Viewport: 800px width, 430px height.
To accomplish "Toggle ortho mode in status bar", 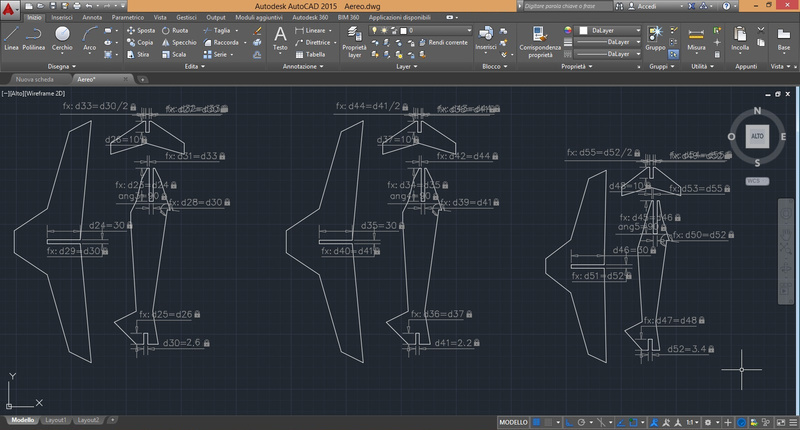I will click(569, 421).
